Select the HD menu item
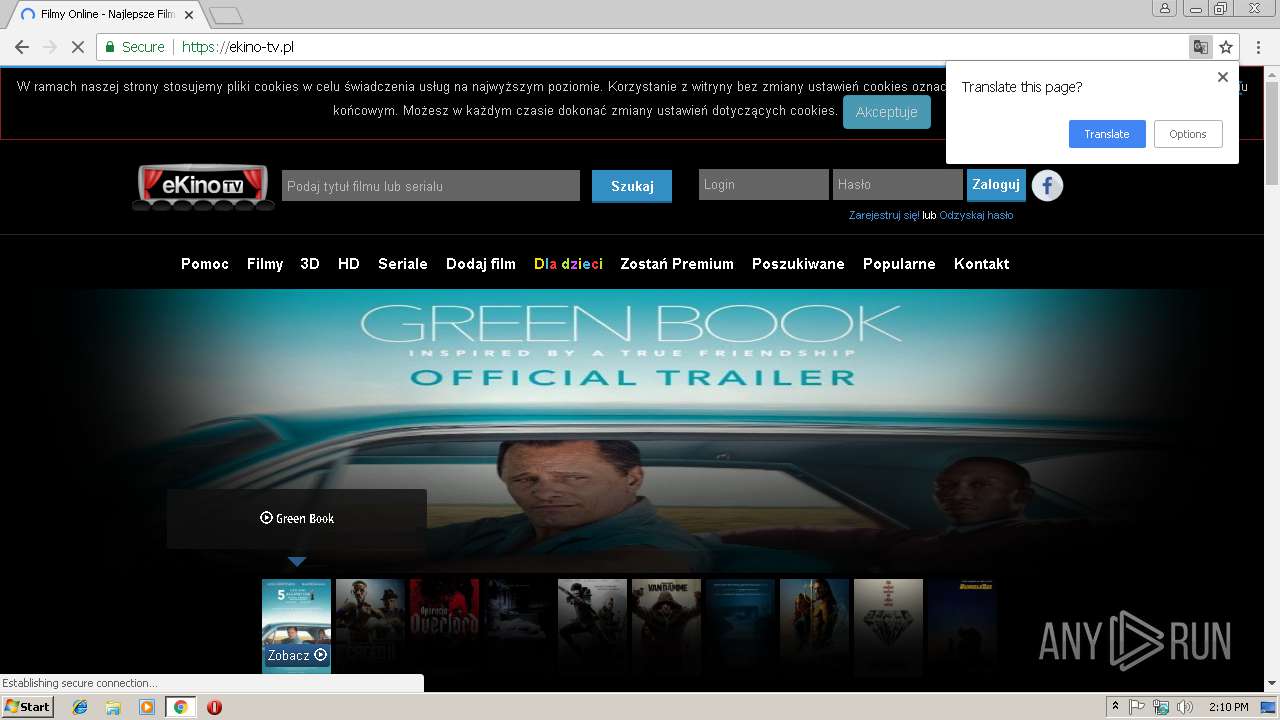The width and height of the screenshot is (1280, 720). click(349, 264)
